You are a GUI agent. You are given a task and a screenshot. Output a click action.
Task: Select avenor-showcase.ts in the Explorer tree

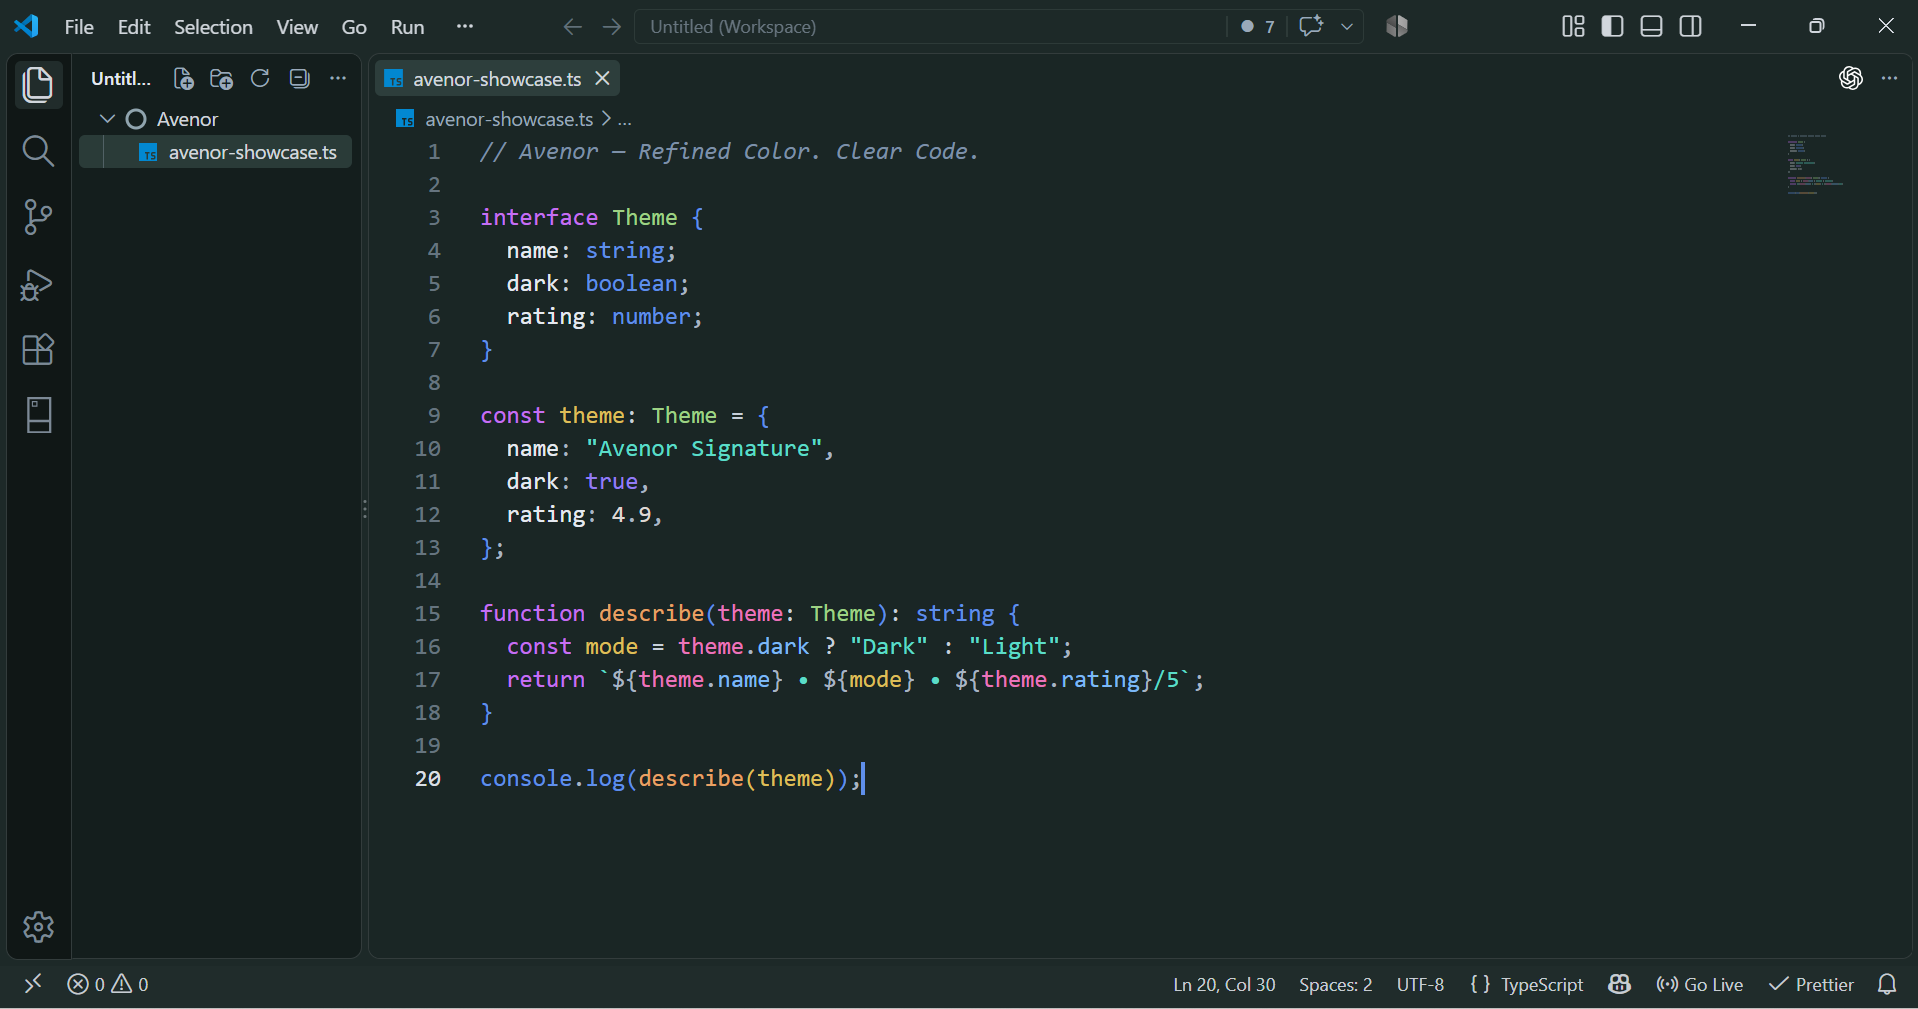(x=215, y=152)
